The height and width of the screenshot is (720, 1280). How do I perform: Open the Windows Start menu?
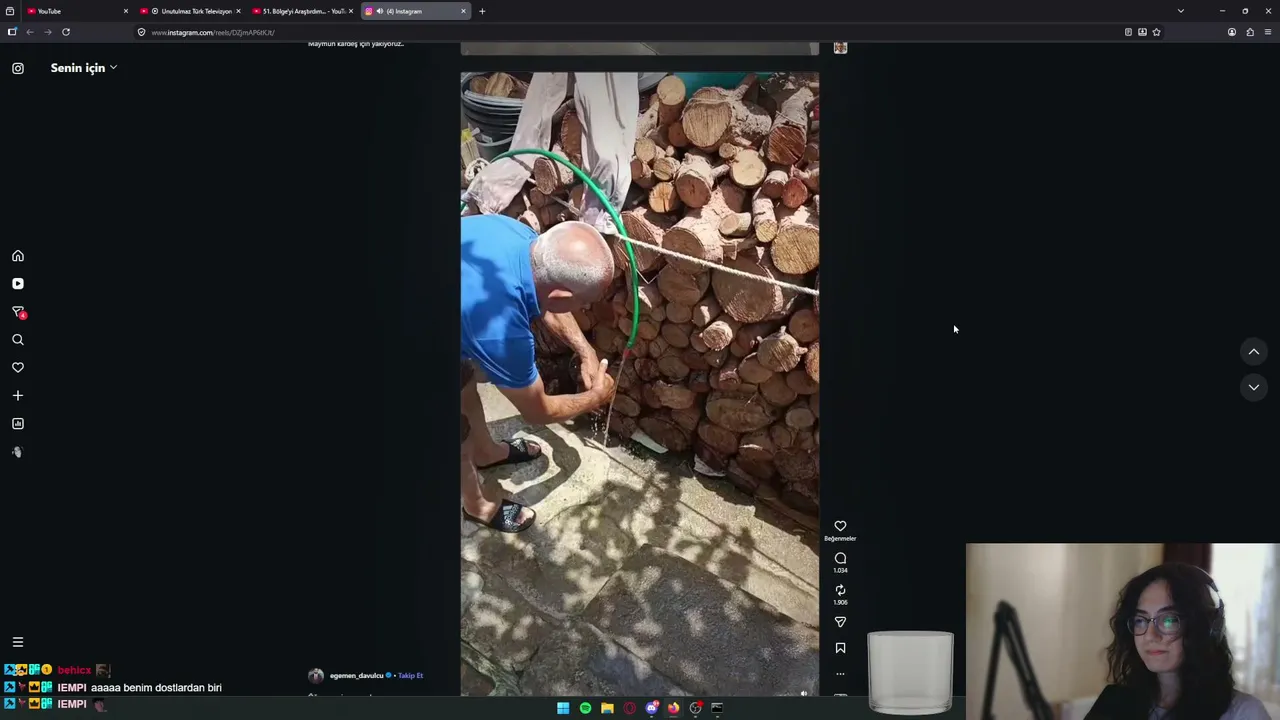563,708
